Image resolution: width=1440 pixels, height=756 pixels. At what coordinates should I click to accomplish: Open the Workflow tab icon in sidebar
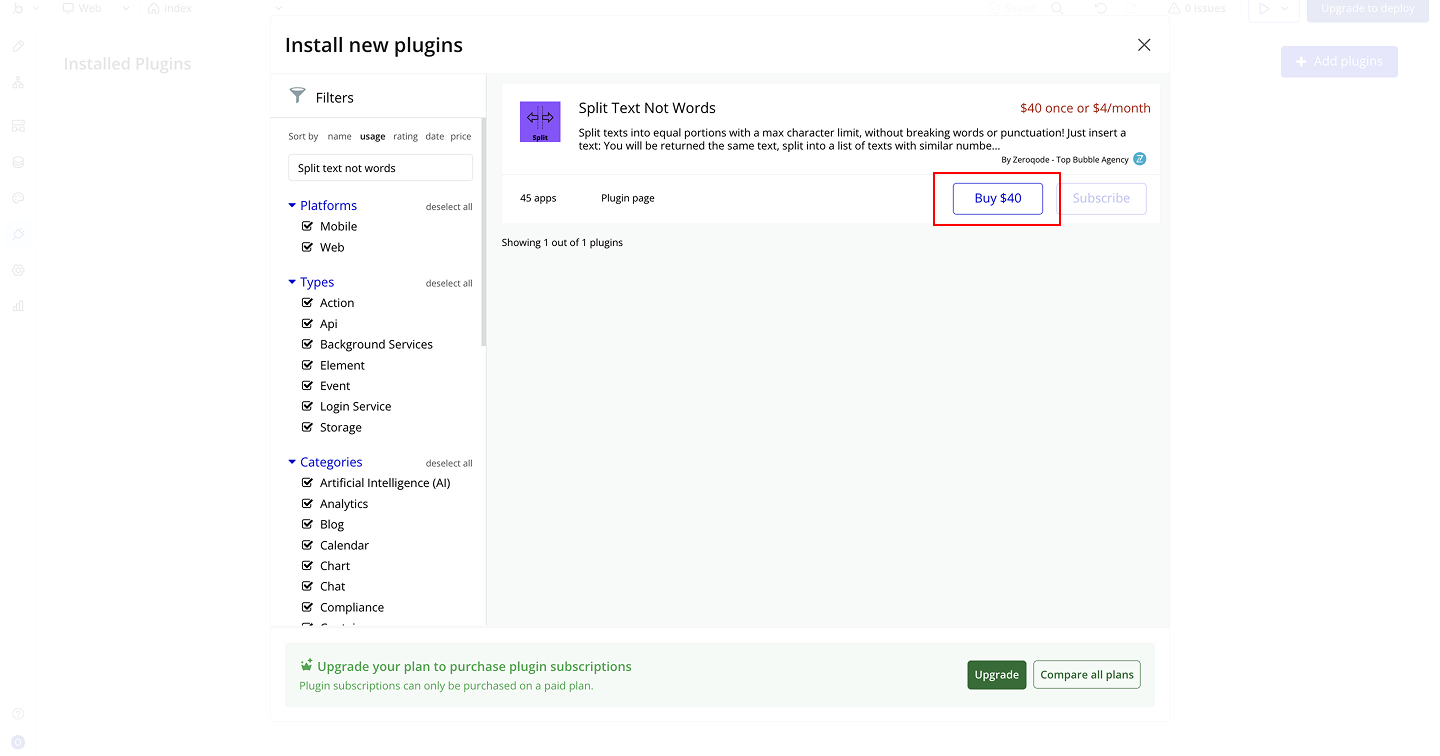point(18,83)
